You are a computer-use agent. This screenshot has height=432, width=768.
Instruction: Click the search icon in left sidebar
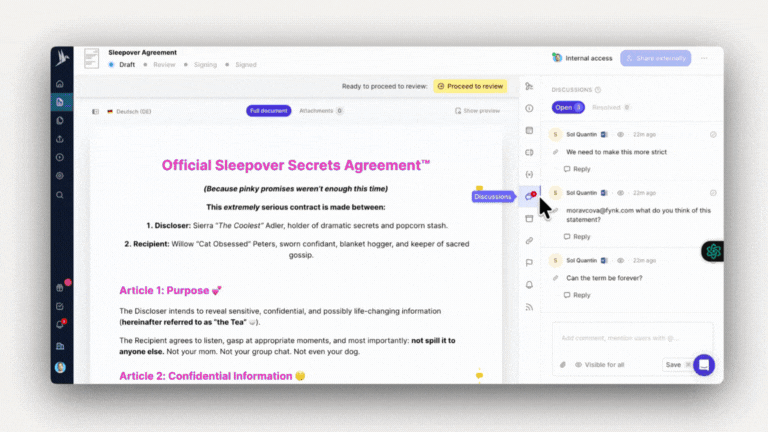click(x=60, y=195)
